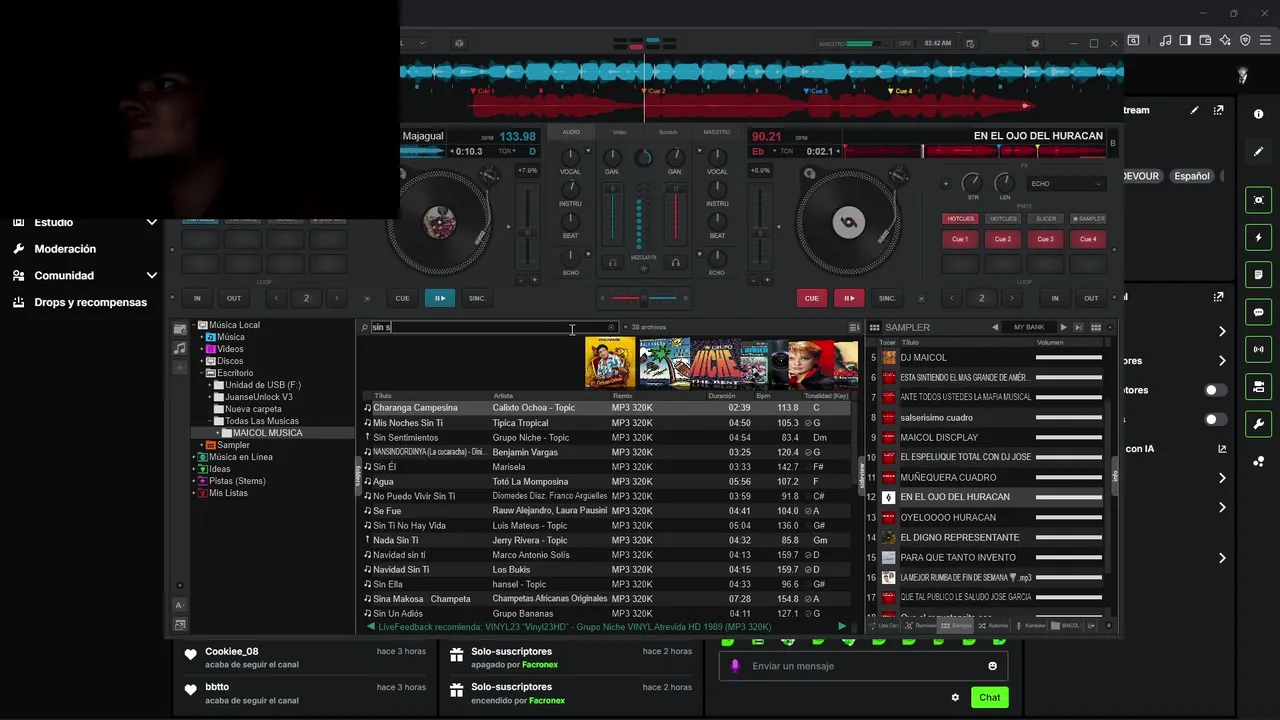Switch mixer to the Scratch tab

coord(667,132)
